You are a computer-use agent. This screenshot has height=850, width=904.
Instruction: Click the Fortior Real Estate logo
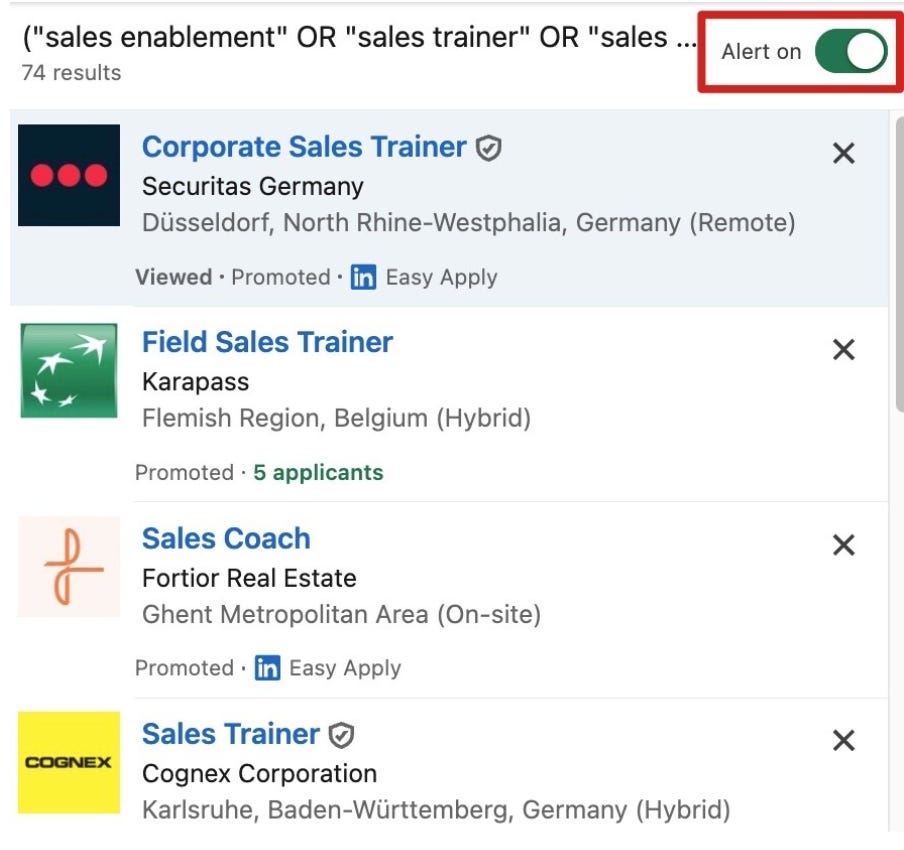click(x=69, y=566)
